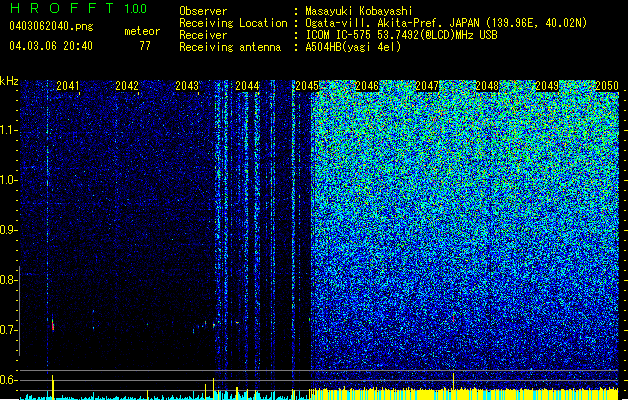The width and height of the screenshot is (629, 400).
Task: Select the 2050 time marker
Action: pos(607,86)
